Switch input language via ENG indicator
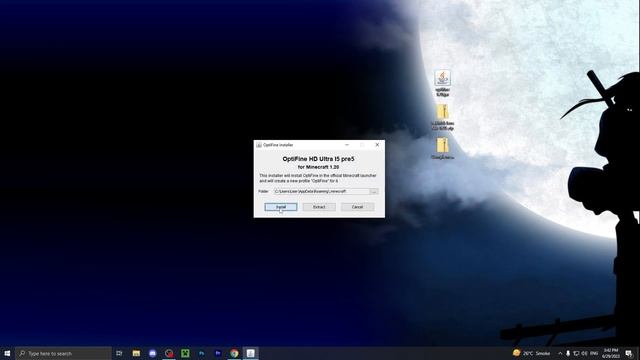Screen dimensions: 640x360 point(594,353)
